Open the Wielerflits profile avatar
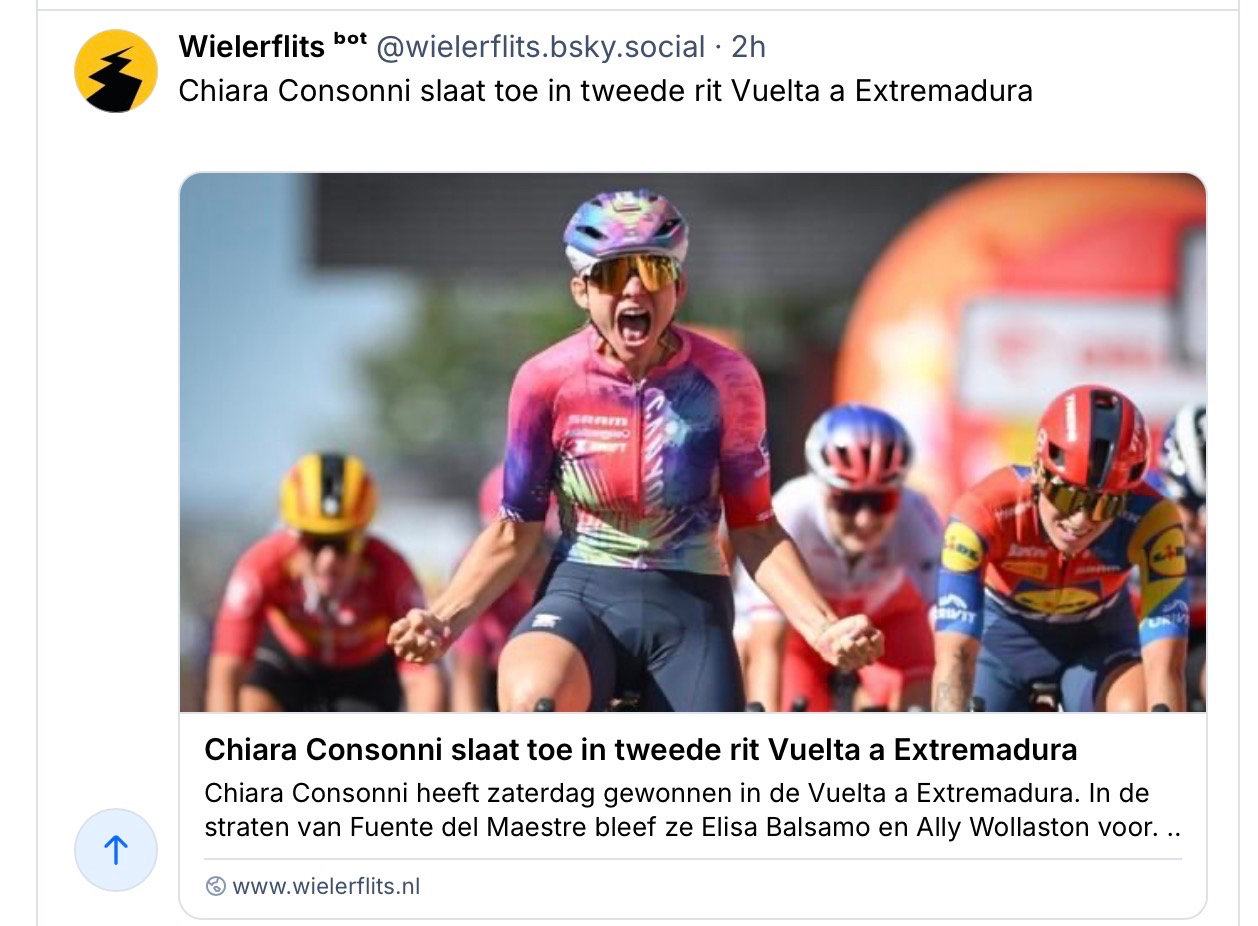The width and height of the screenshot is (1258, 926). coord(116,71)
